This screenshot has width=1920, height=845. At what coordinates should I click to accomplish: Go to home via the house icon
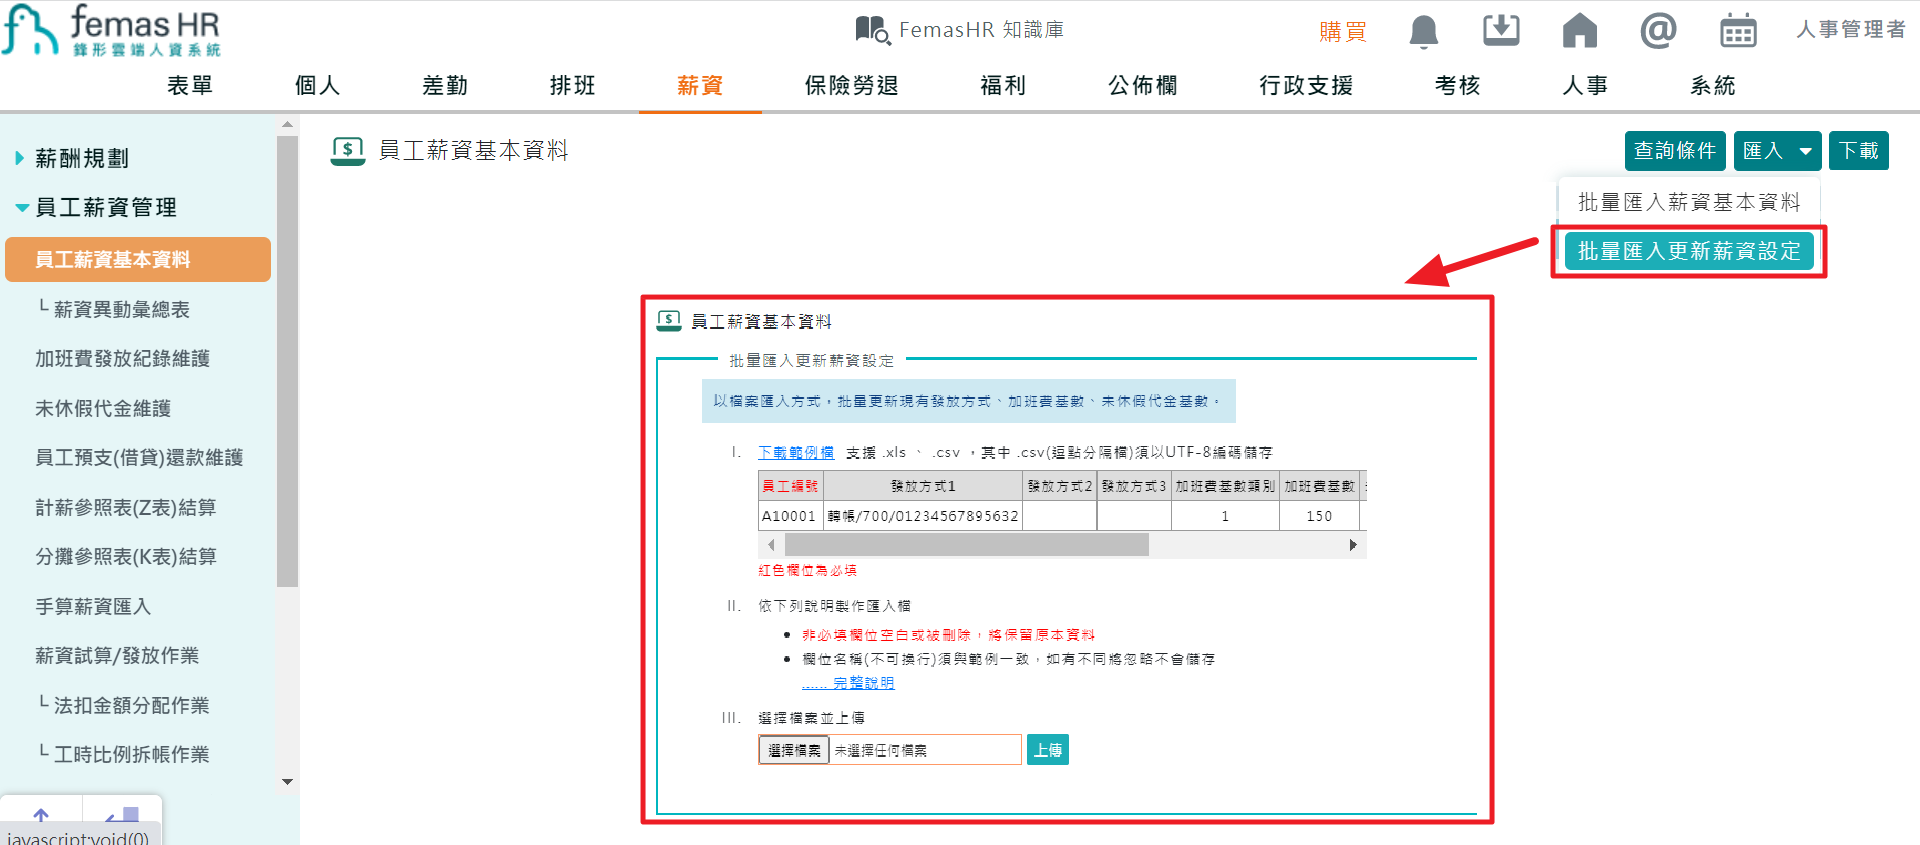pyautogui.click(x=1580, y=30)
